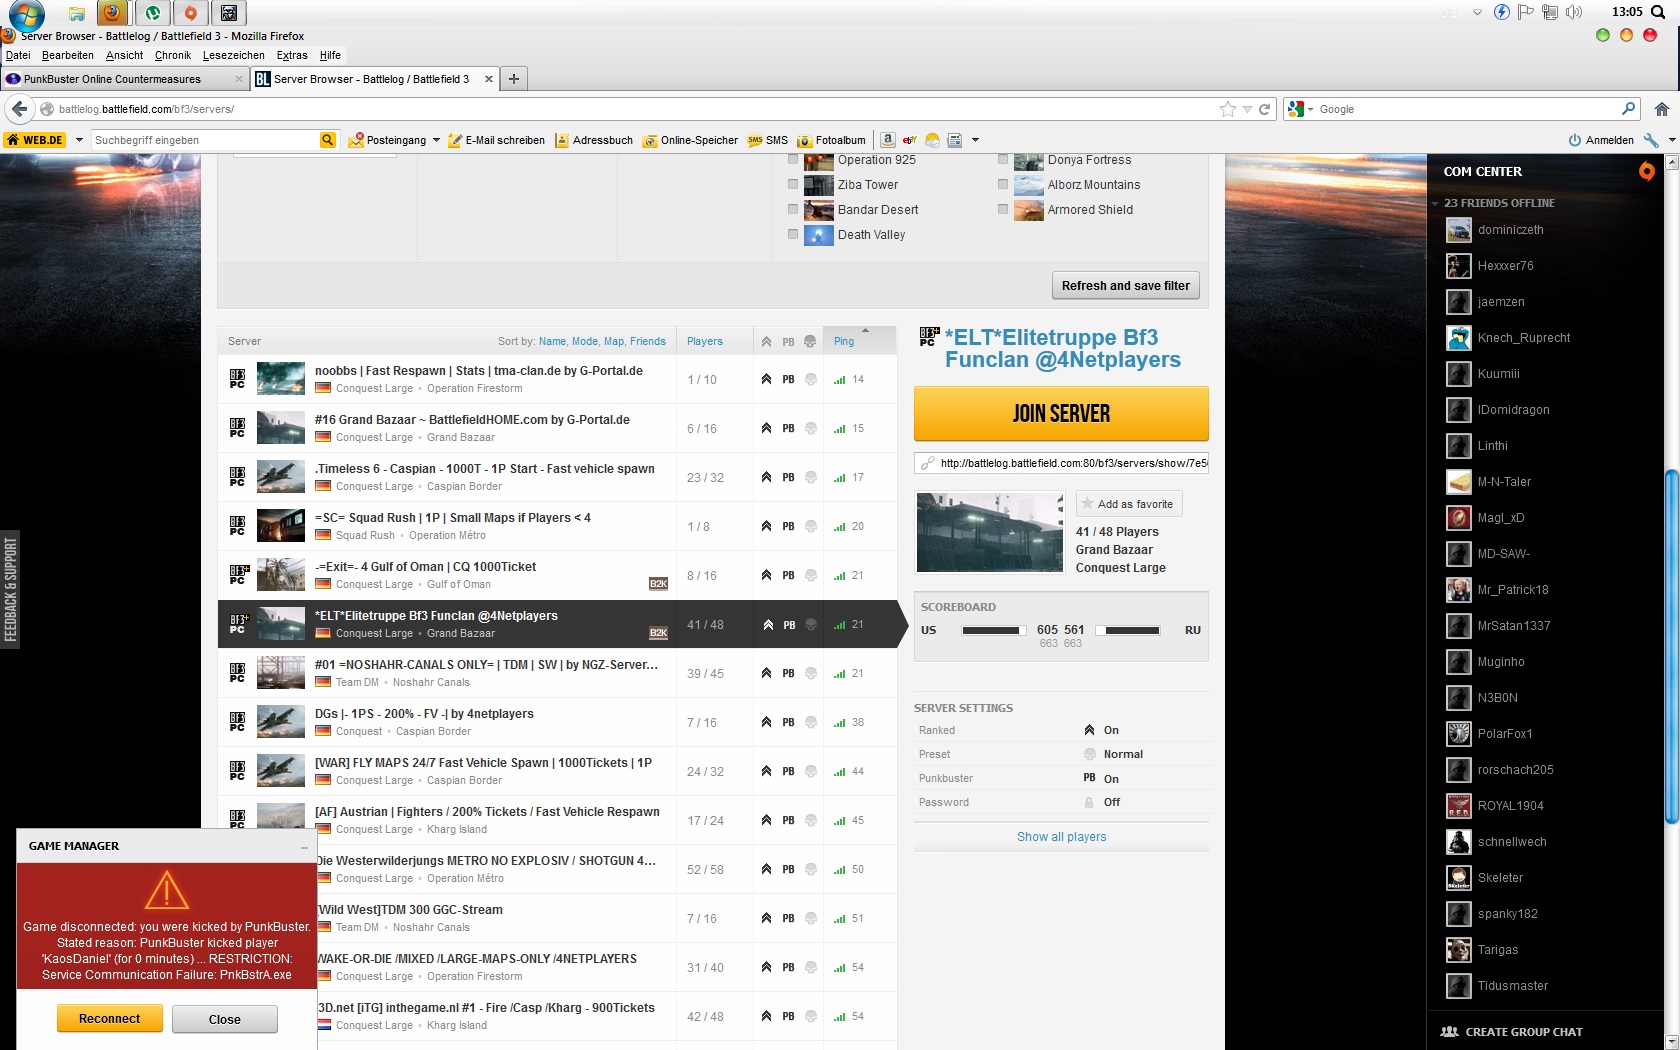Open Fotoalbum from the toolbar
This screenshot has width=1680, height=1050.
point(831,140)
